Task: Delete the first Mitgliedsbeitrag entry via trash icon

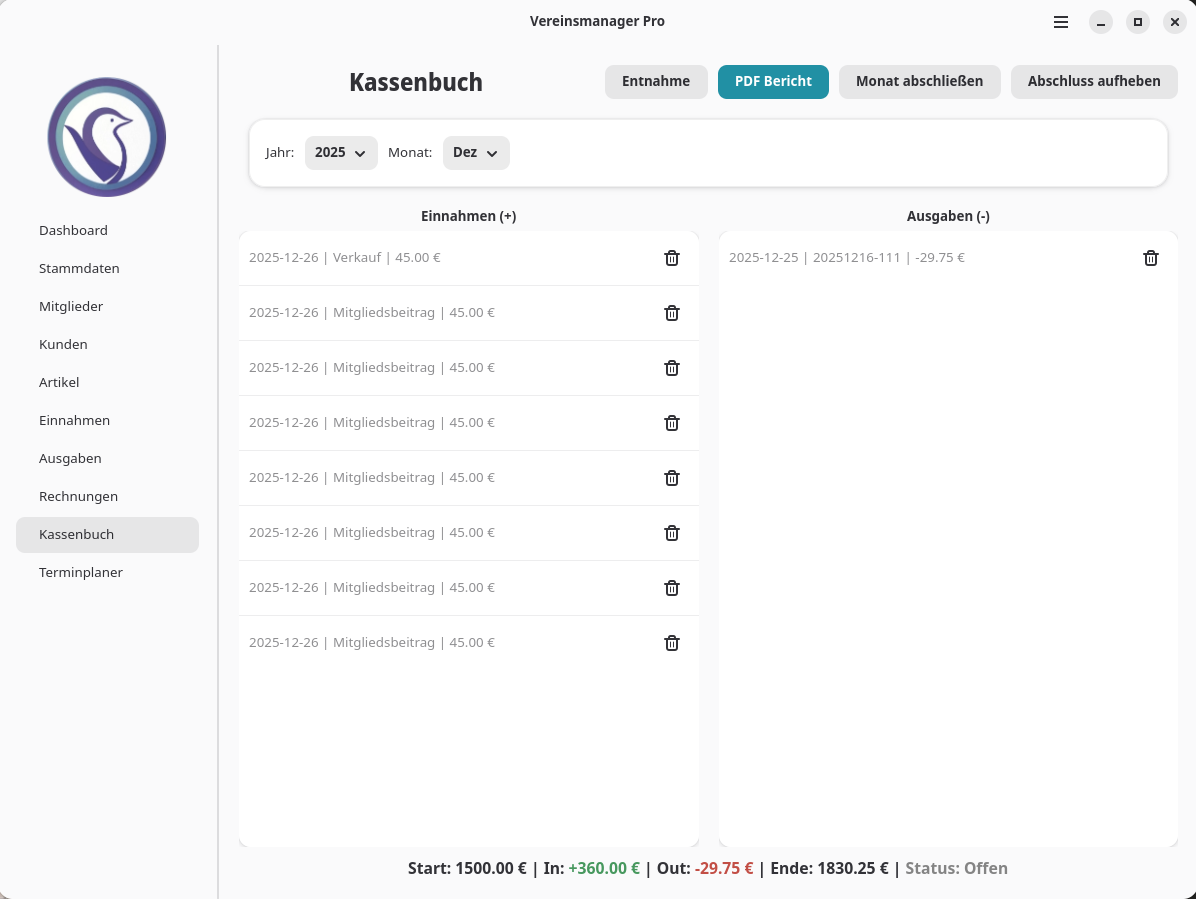Action: pos(672,313)
